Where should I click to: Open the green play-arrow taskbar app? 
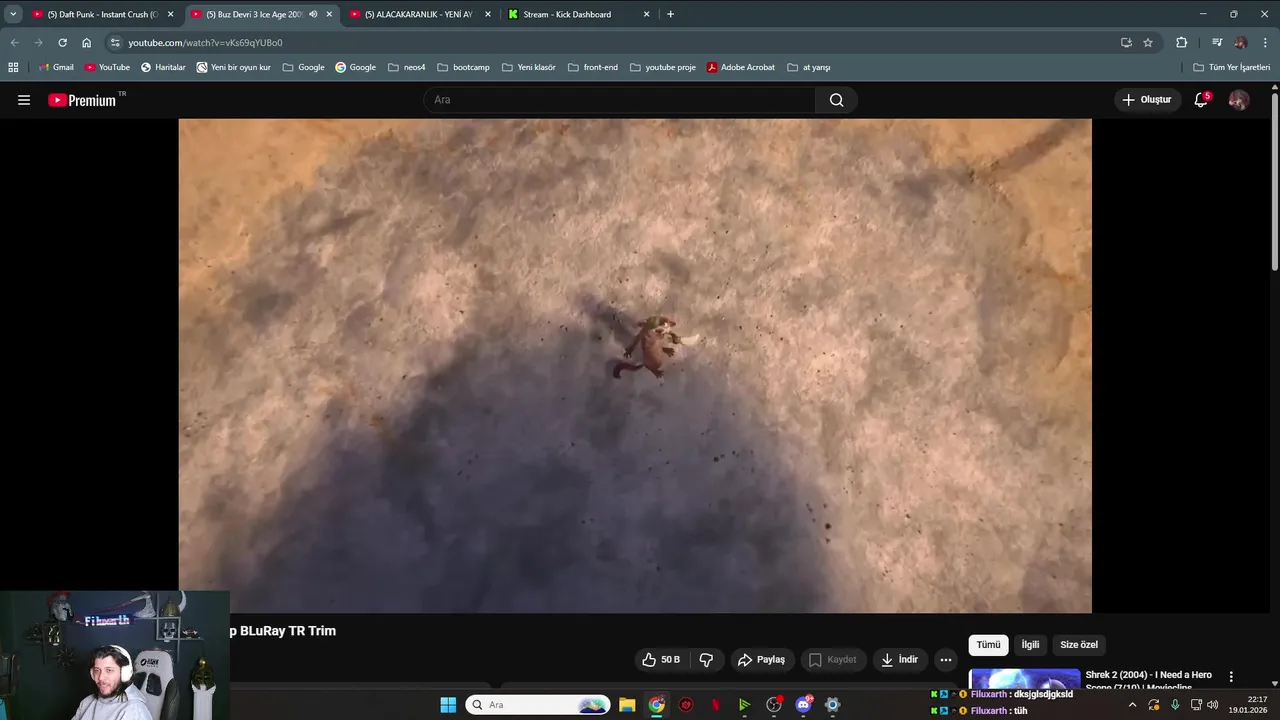point(744,705)
